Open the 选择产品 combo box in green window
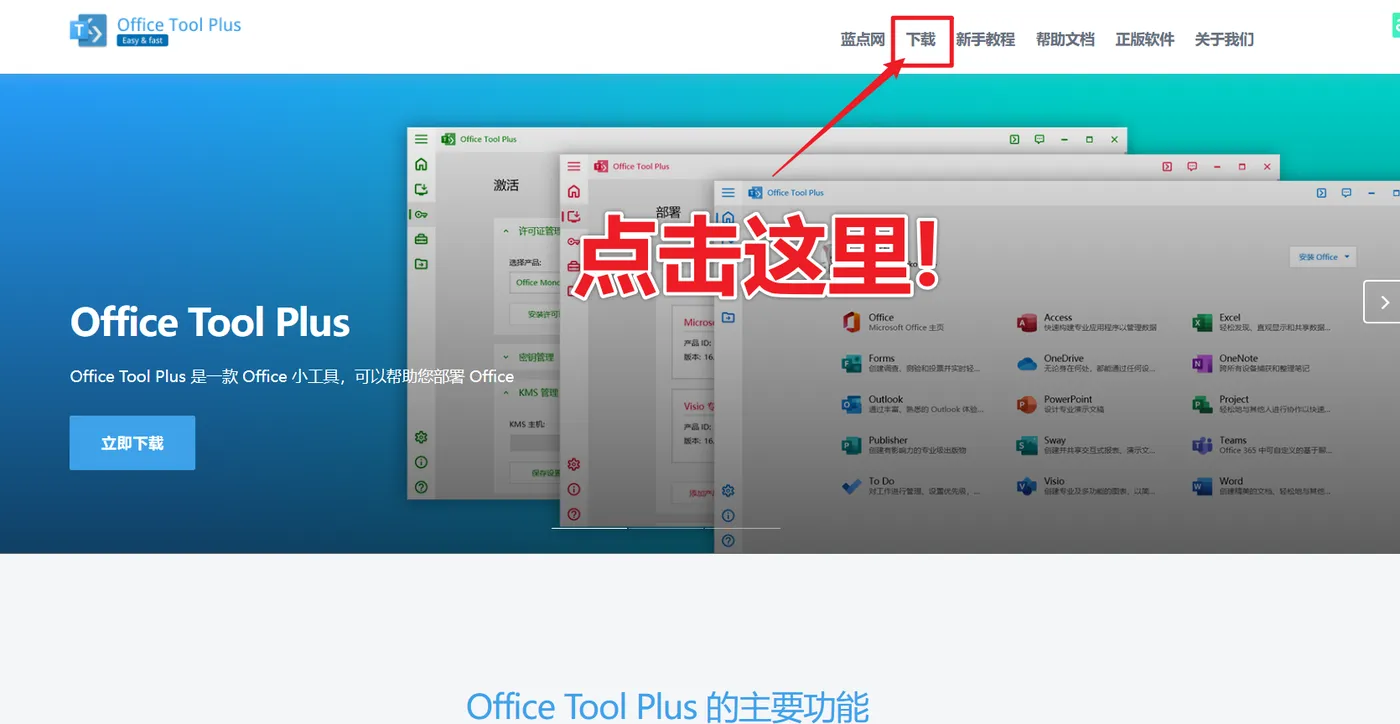This screenshot has height=724, width=1400. (535, 283)
